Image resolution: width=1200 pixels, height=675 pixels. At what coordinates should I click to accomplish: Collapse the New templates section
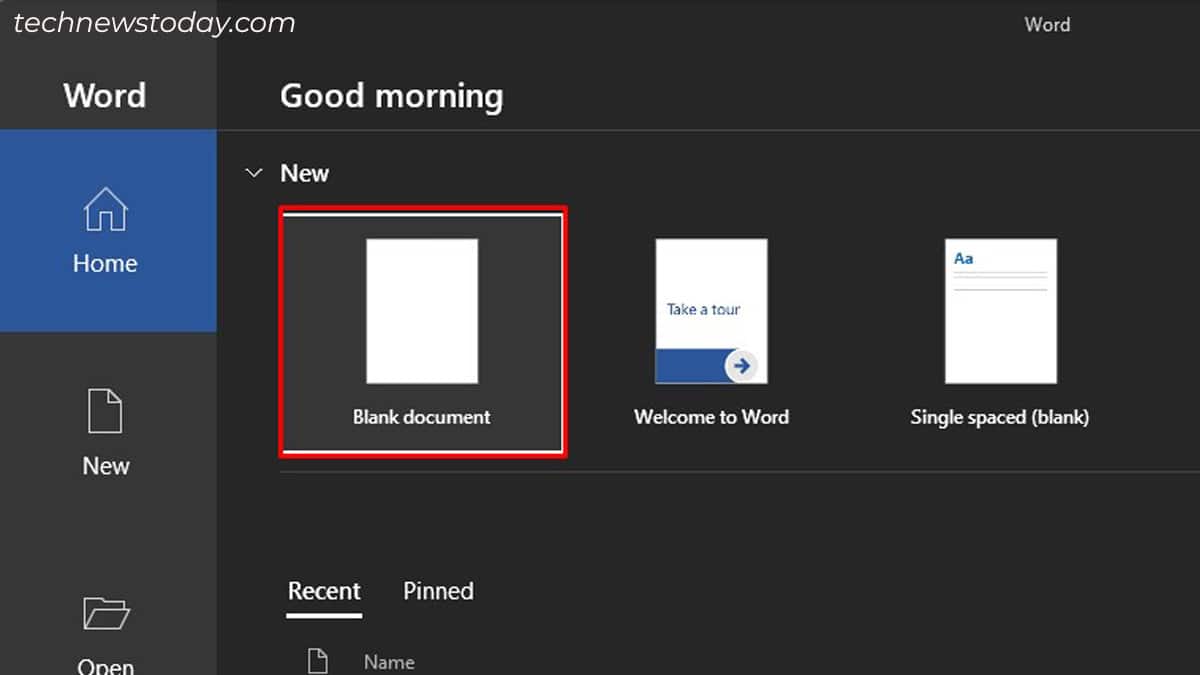tap(254, 172)
